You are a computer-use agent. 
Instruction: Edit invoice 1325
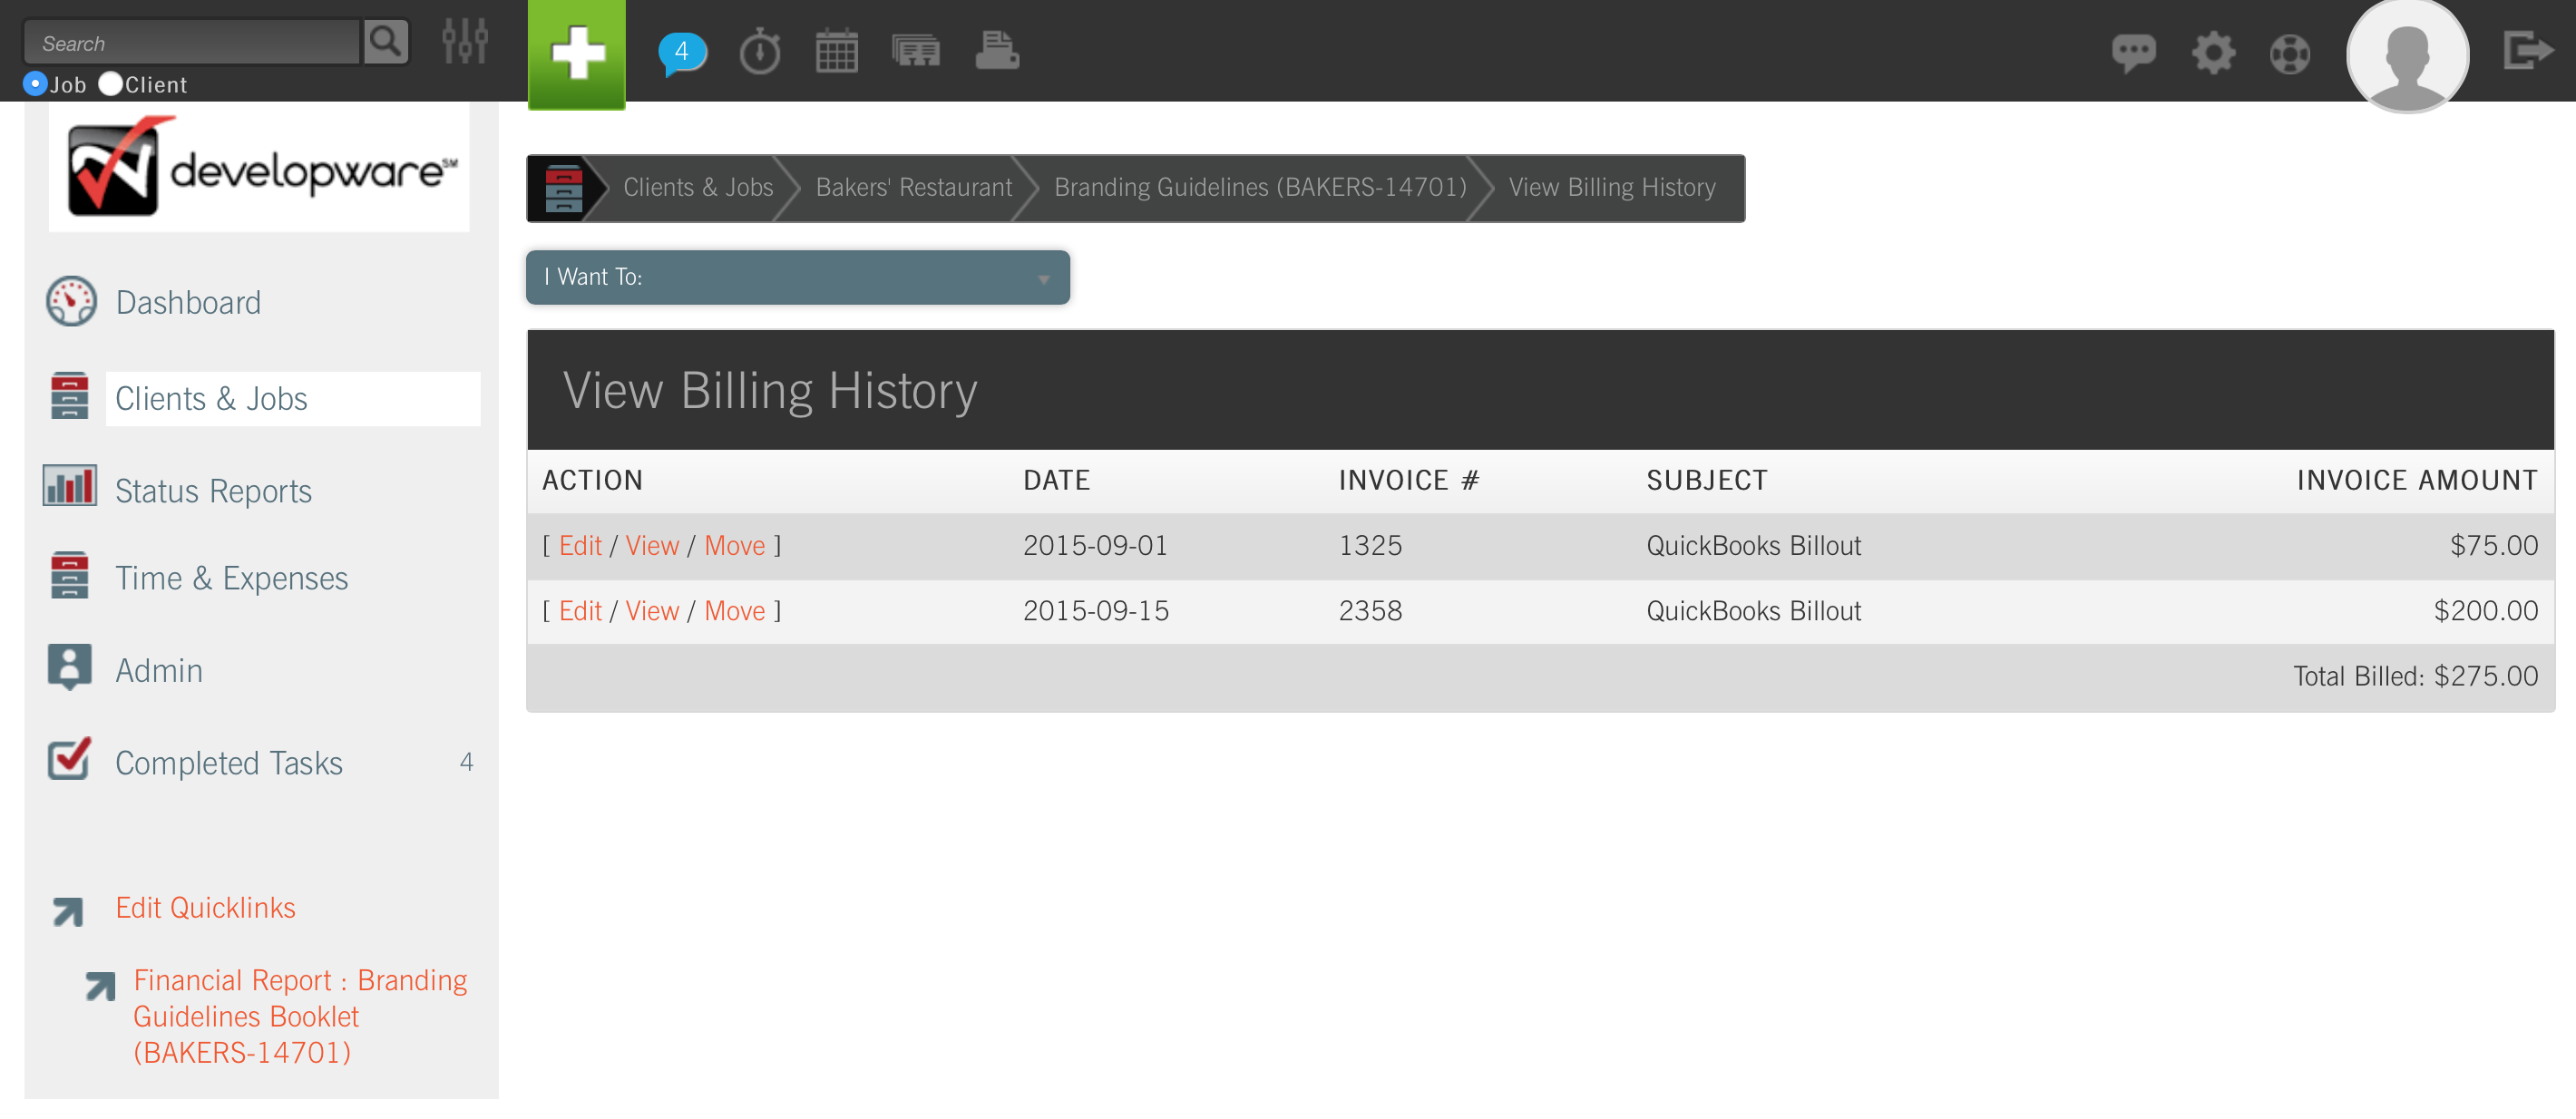tap(580, 545)
